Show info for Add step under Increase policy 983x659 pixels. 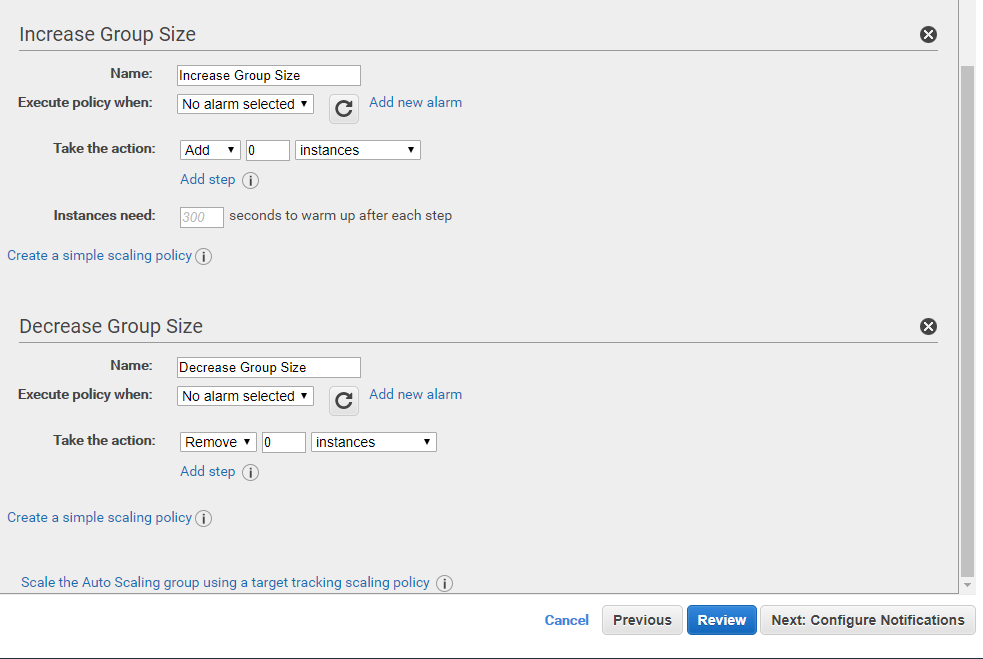point(251,181)
